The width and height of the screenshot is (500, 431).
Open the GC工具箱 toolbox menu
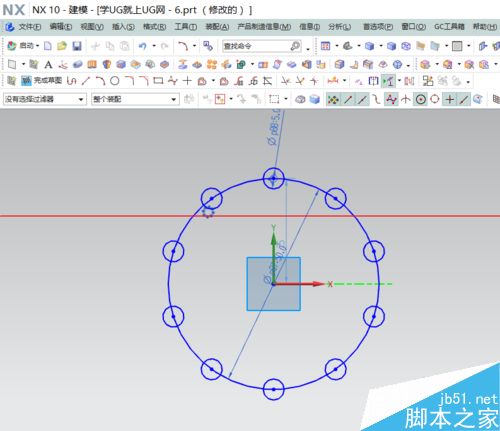point(449,27)
